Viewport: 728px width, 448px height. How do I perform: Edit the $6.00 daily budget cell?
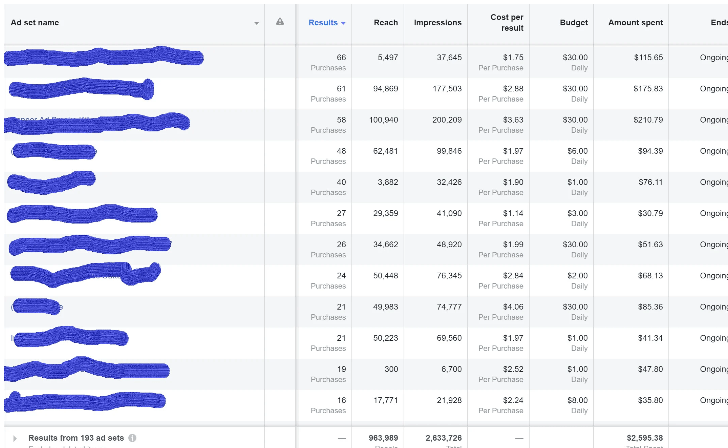pos(576,151)
